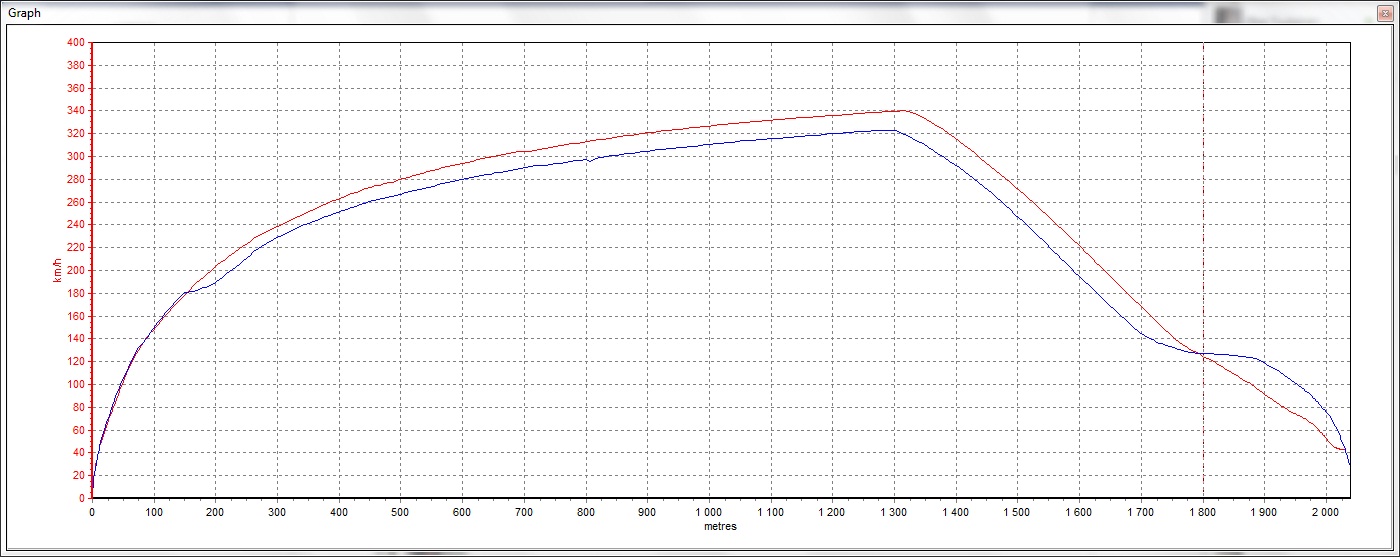
Task: Close the Graph window
Action: (x=1384, y=13)
